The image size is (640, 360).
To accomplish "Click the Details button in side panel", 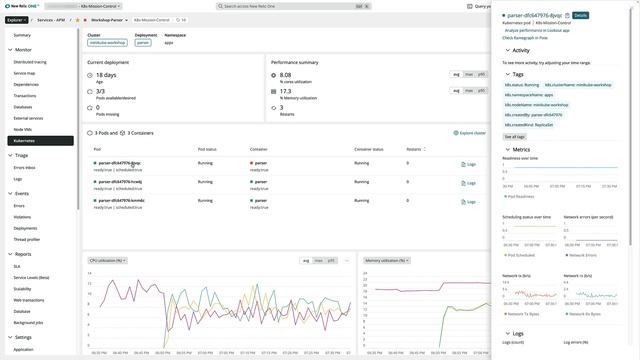I will [580, 16].
